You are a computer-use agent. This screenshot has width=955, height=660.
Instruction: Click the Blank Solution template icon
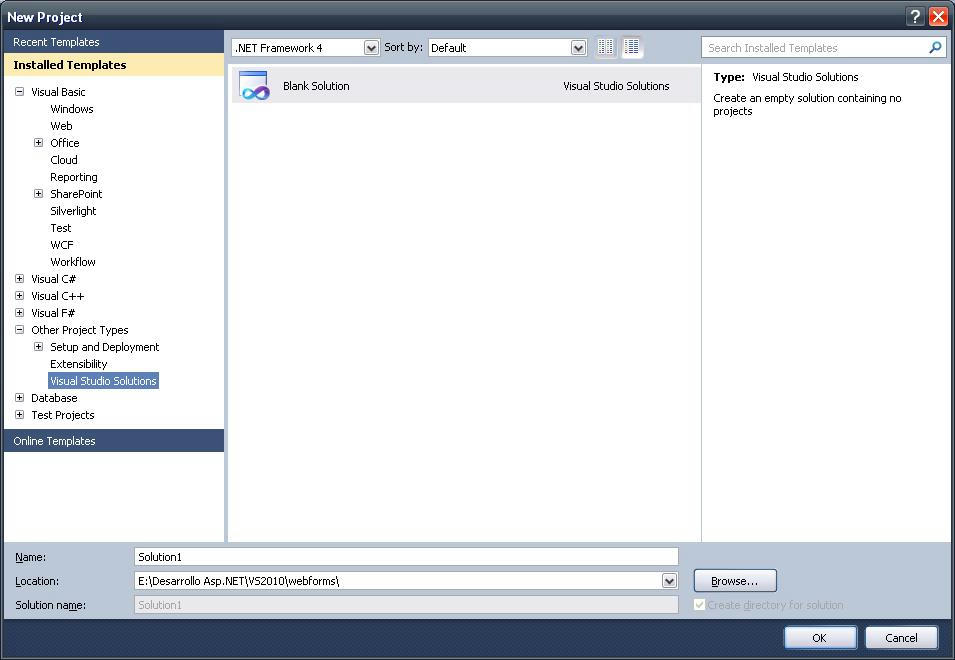254,86
